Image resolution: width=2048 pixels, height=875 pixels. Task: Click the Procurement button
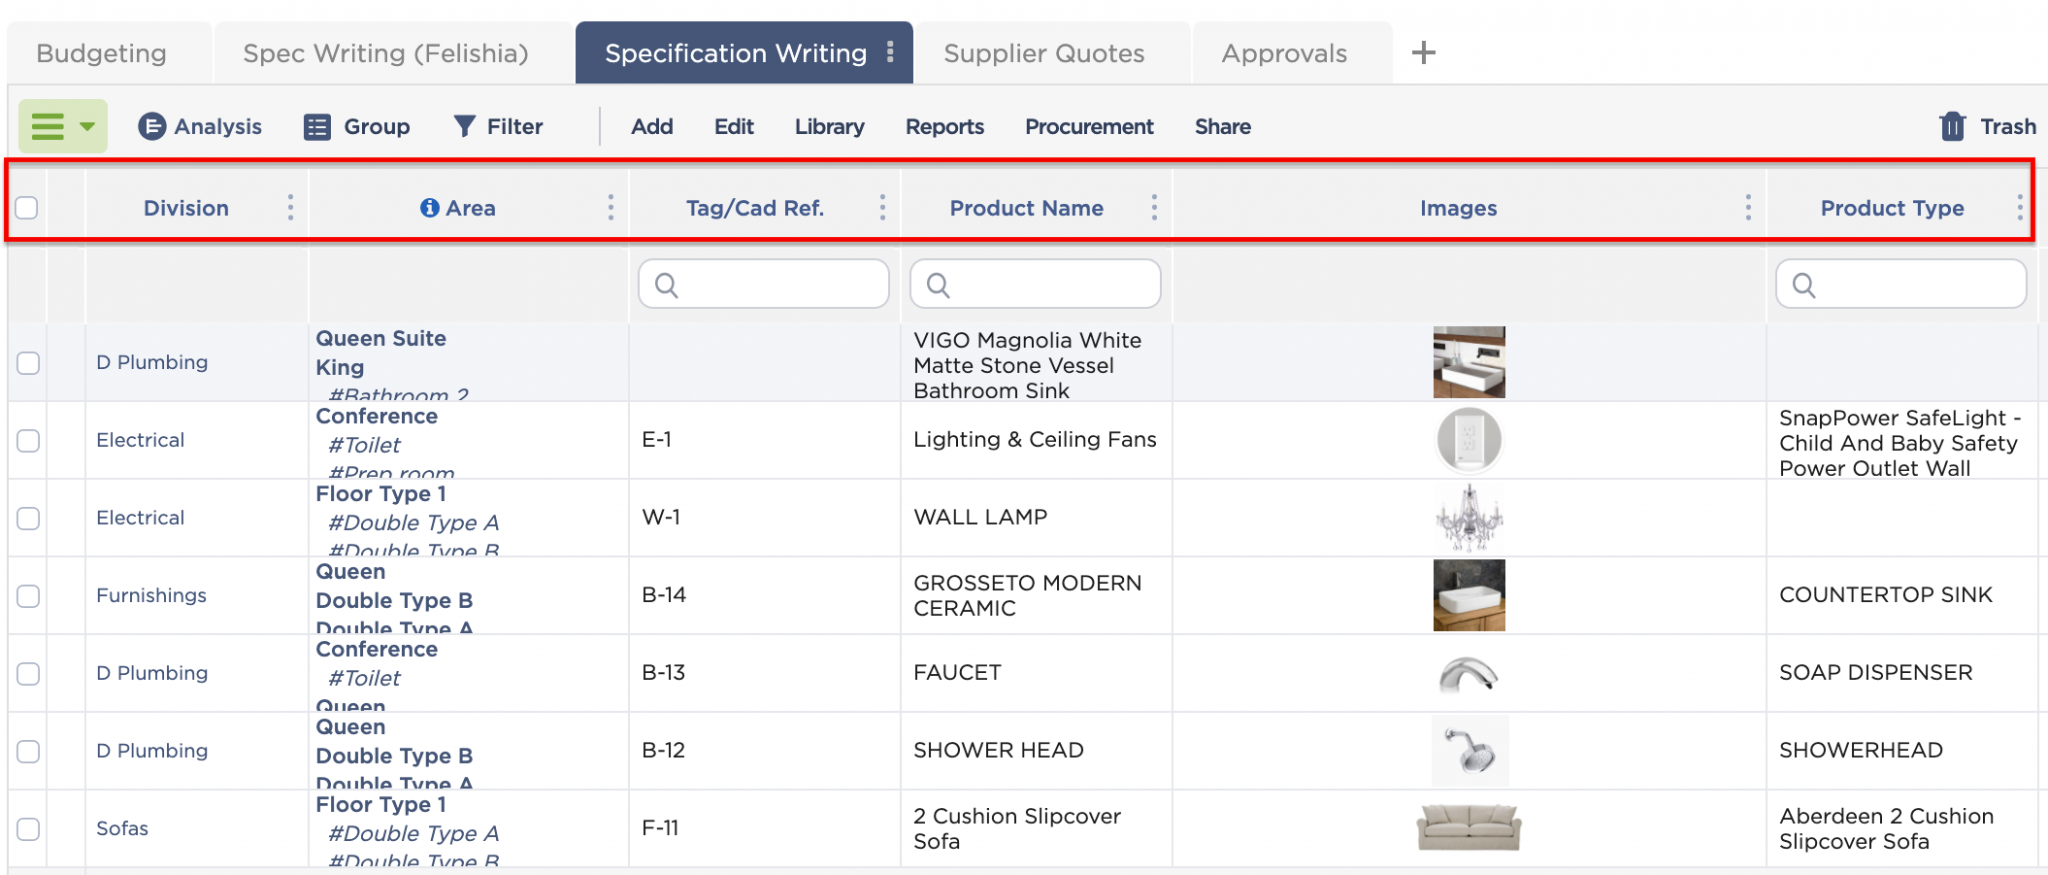pyautogui.click(x=1088, y=127)
